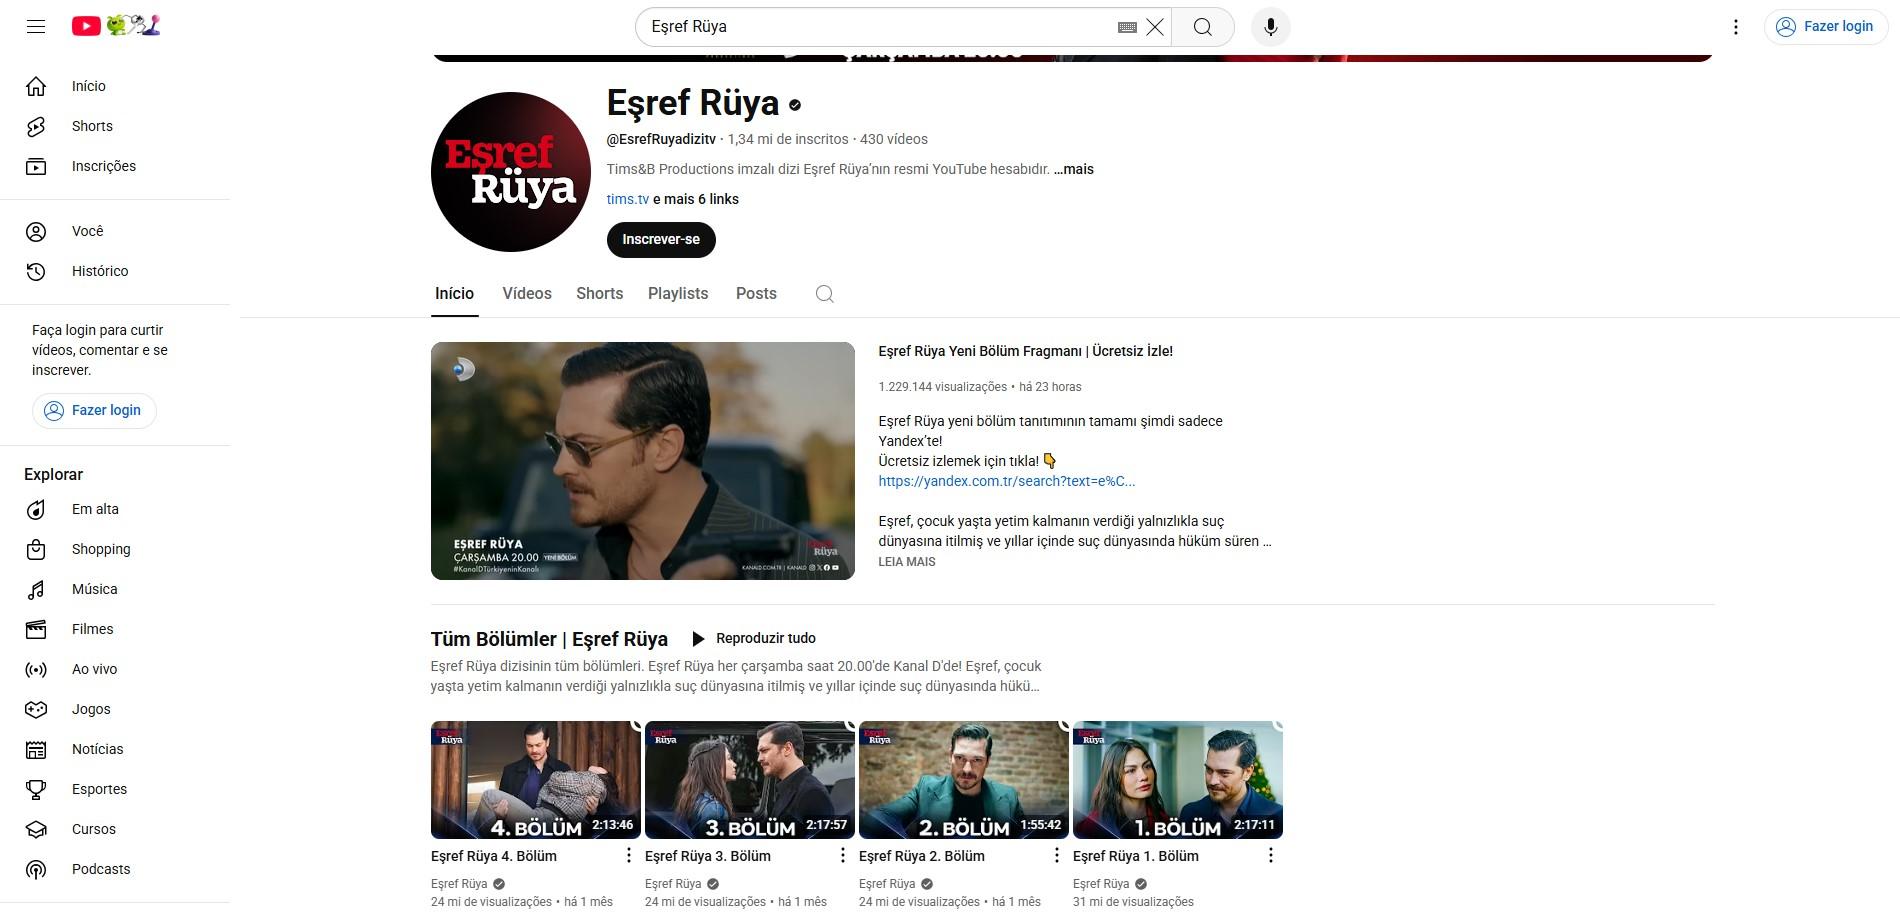The height and width of the screenshot is (914, 1900).
Task: Open settings three-dot menu in header
Action: 1735,27
